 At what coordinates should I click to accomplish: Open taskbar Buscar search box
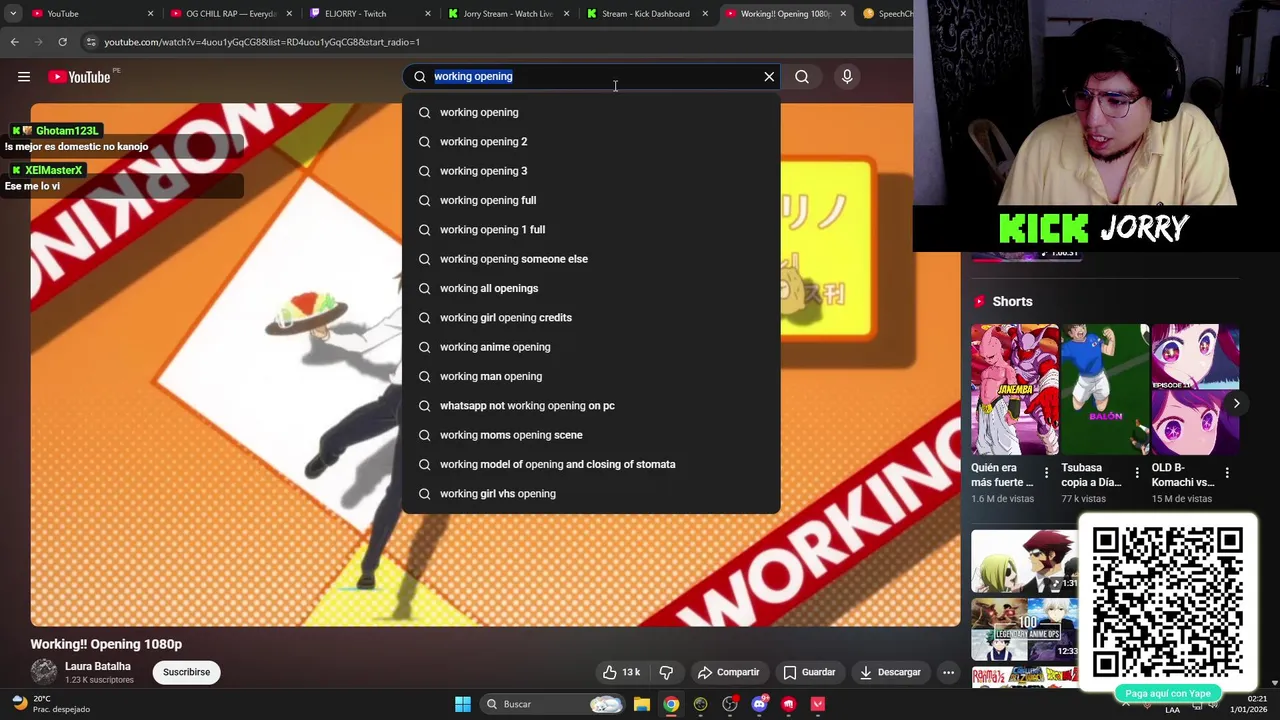coord(552,704)
